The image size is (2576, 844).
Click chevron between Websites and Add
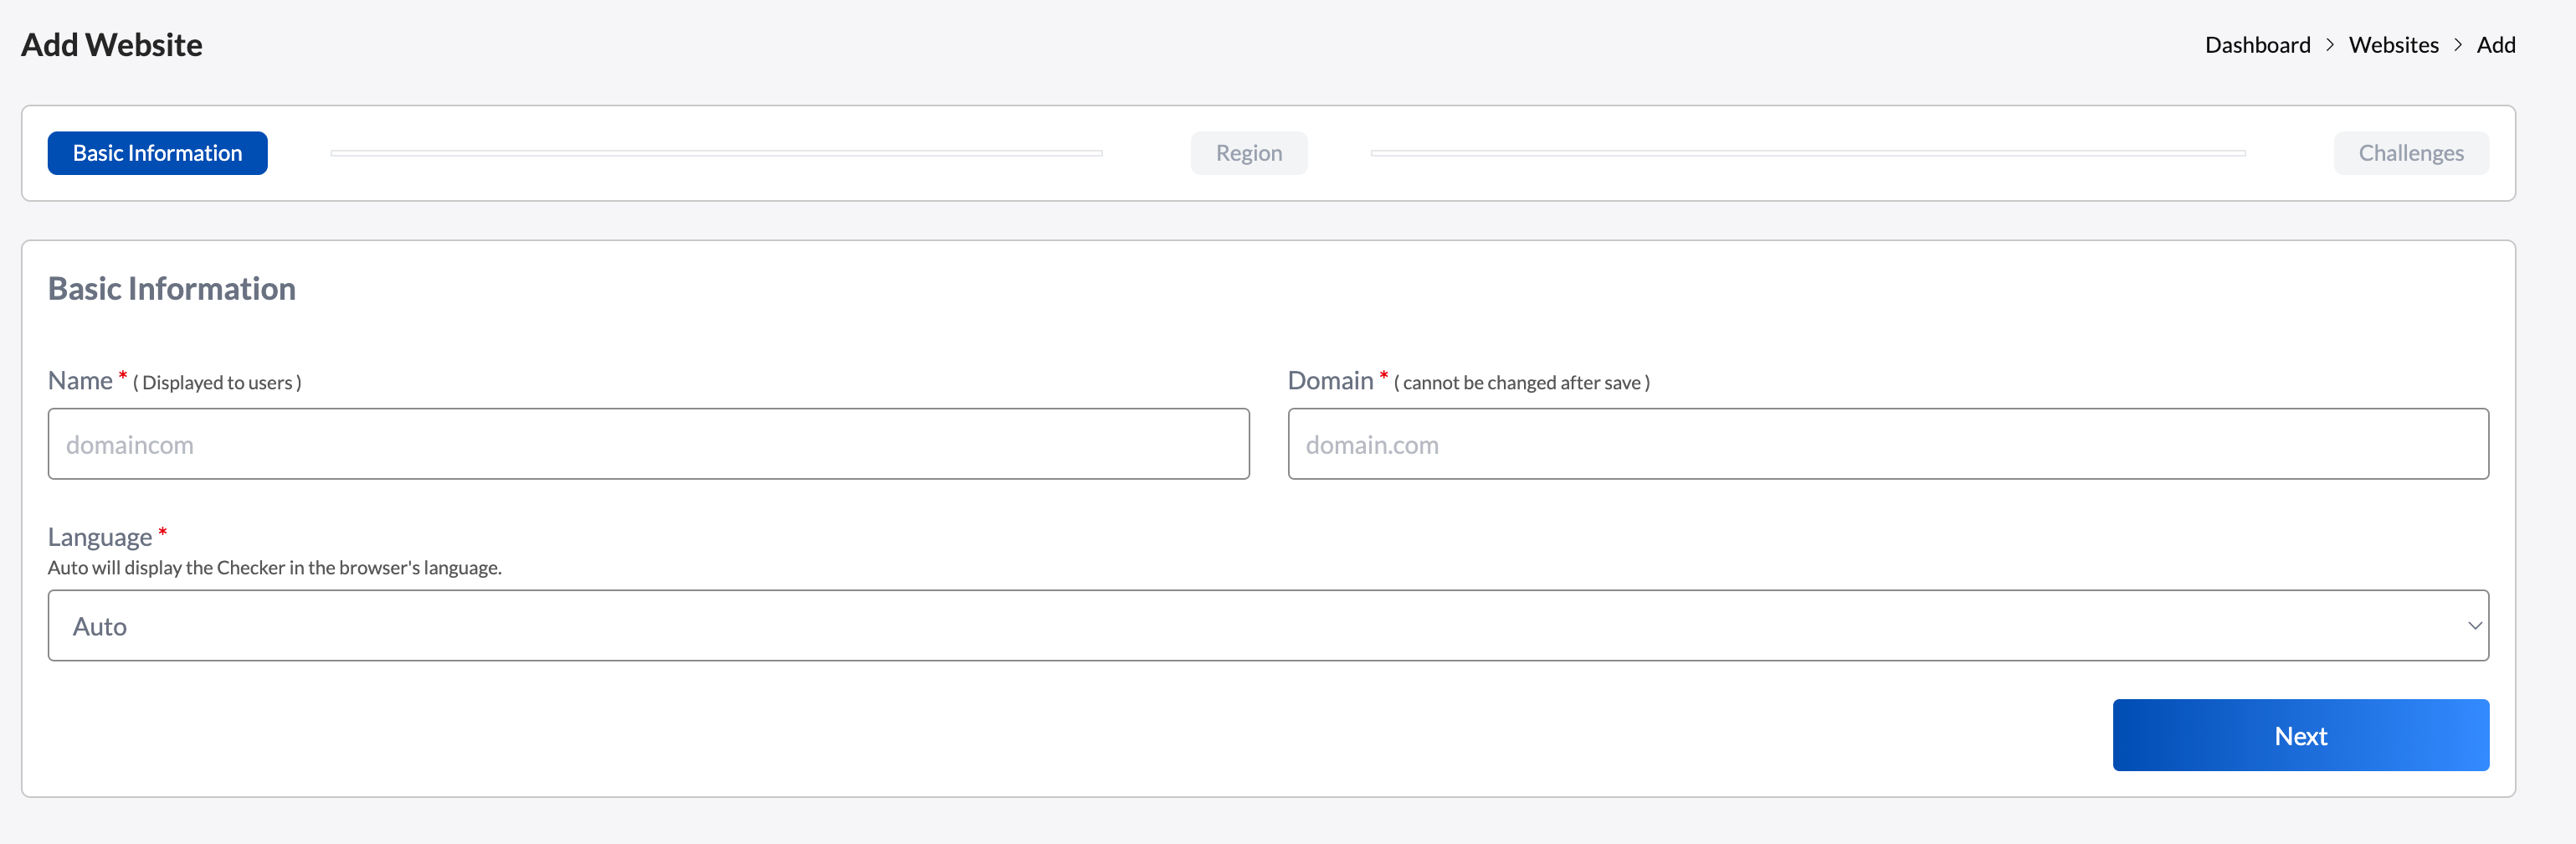pos(2457,45)
